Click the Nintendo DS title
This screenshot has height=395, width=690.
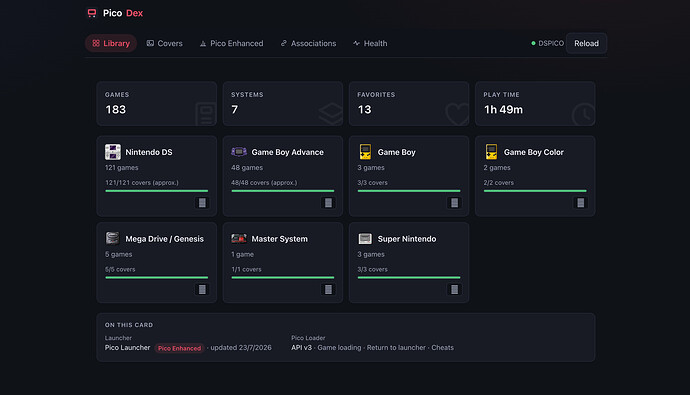click(x=149, y=152)
